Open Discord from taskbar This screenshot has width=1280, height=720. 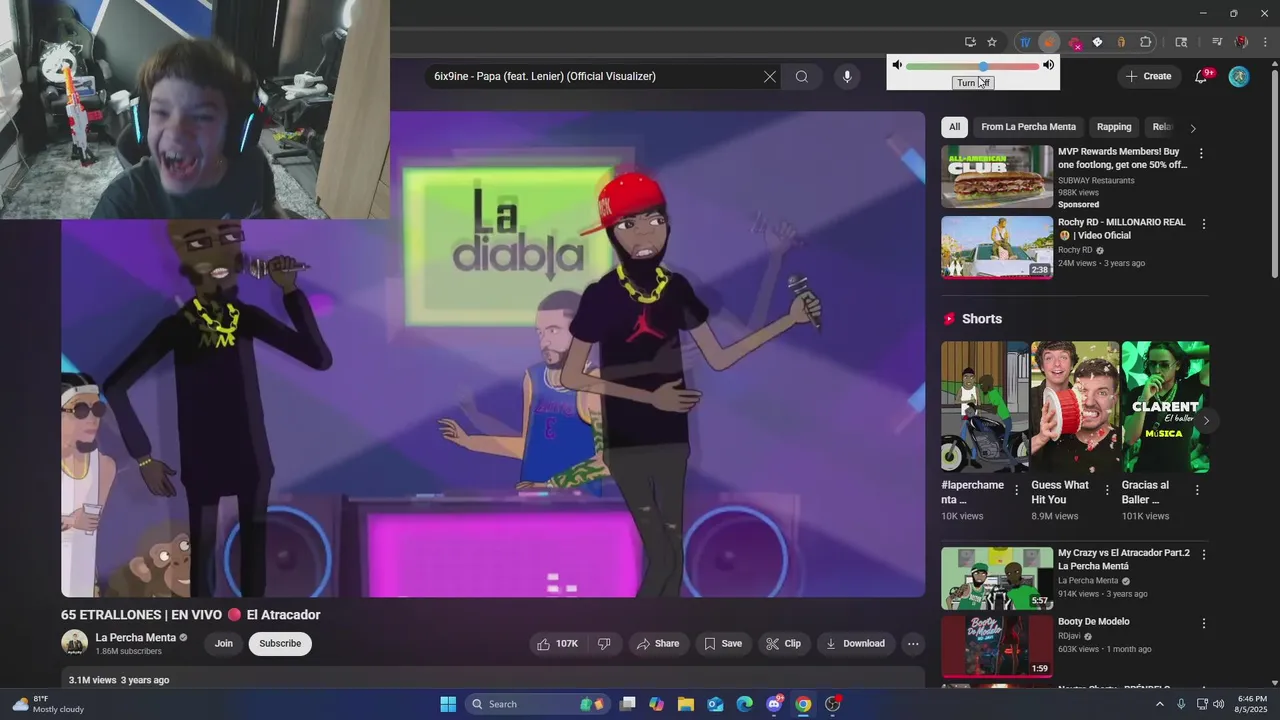coord(774,704)
